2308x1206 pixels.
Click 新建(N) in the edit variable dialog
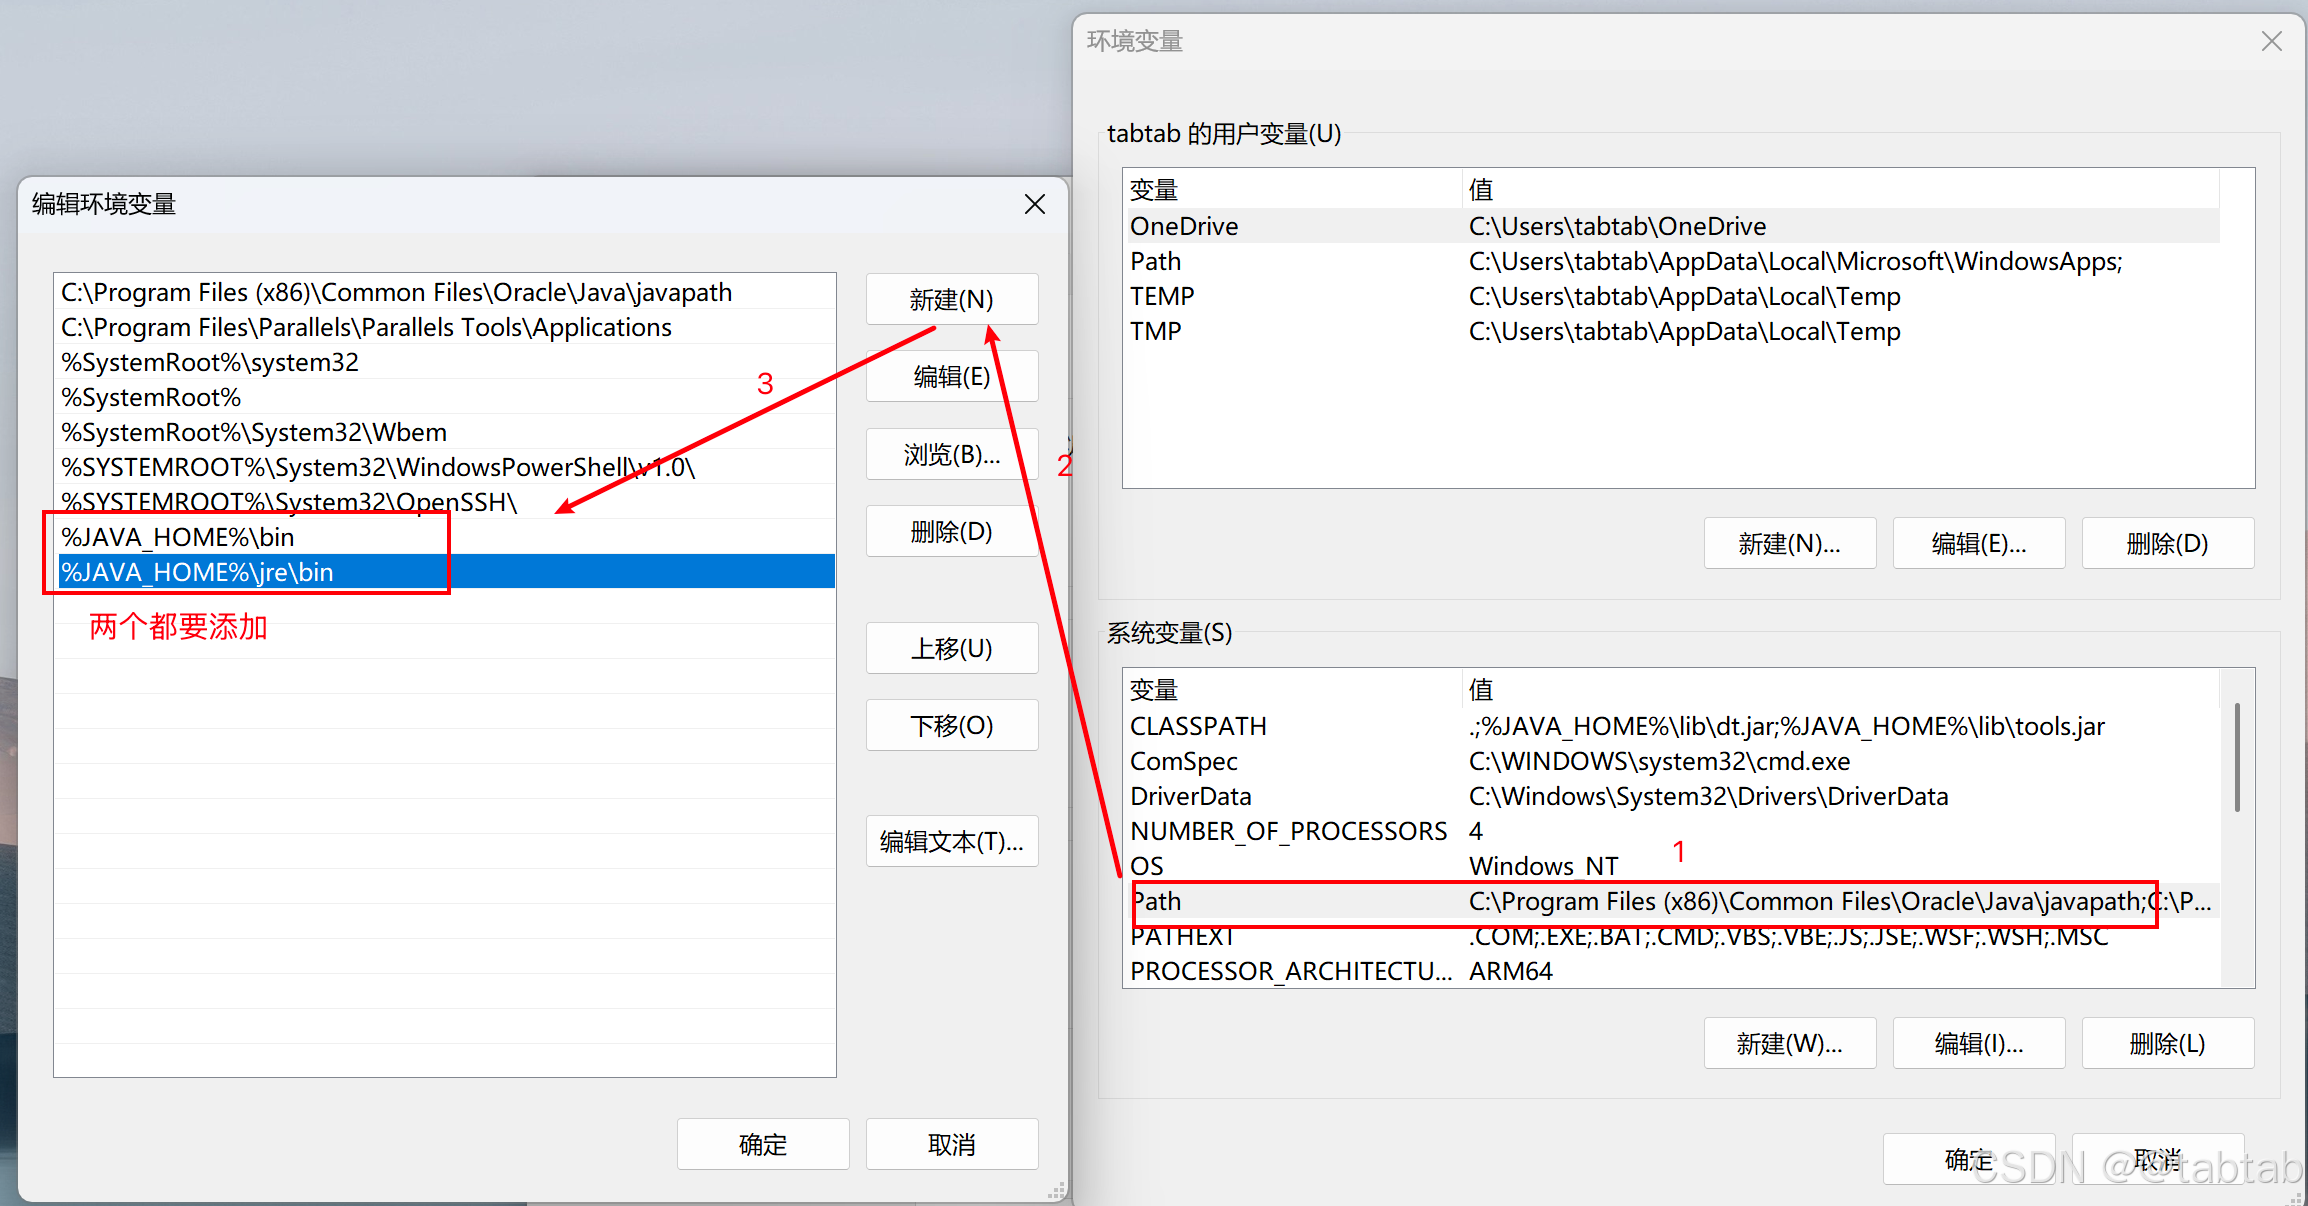tap(951, 299)
